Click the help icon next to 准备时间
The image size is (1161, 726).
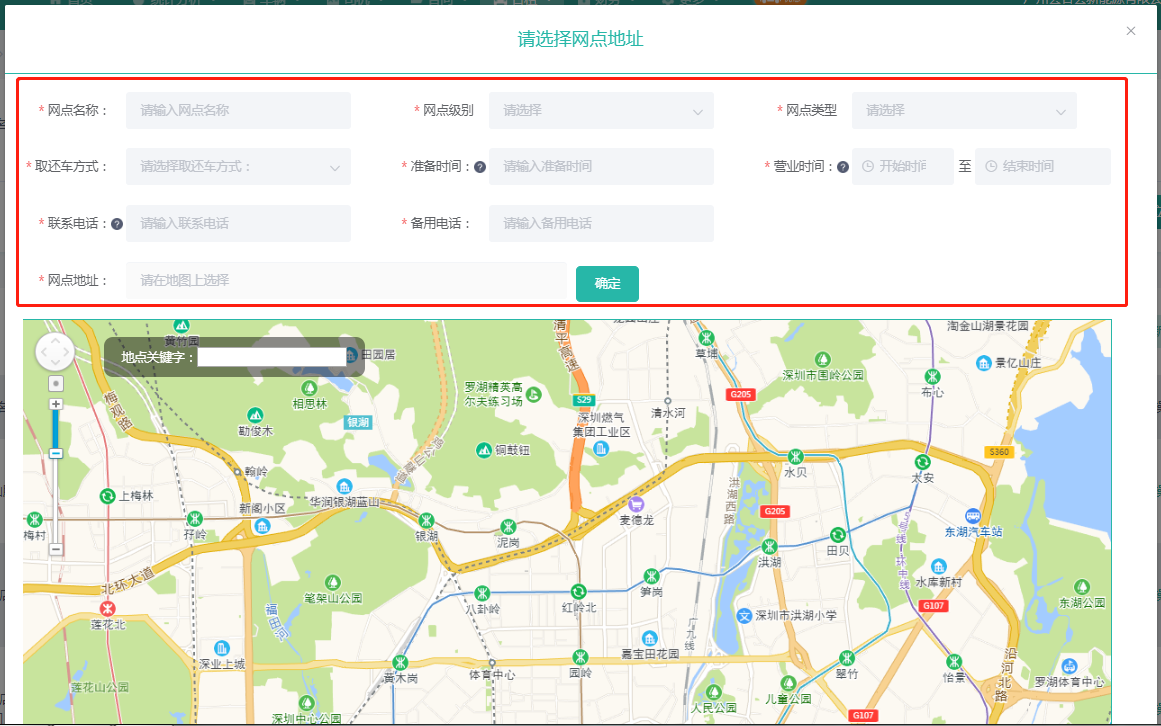pyautogui.click(x=480, y=167)
